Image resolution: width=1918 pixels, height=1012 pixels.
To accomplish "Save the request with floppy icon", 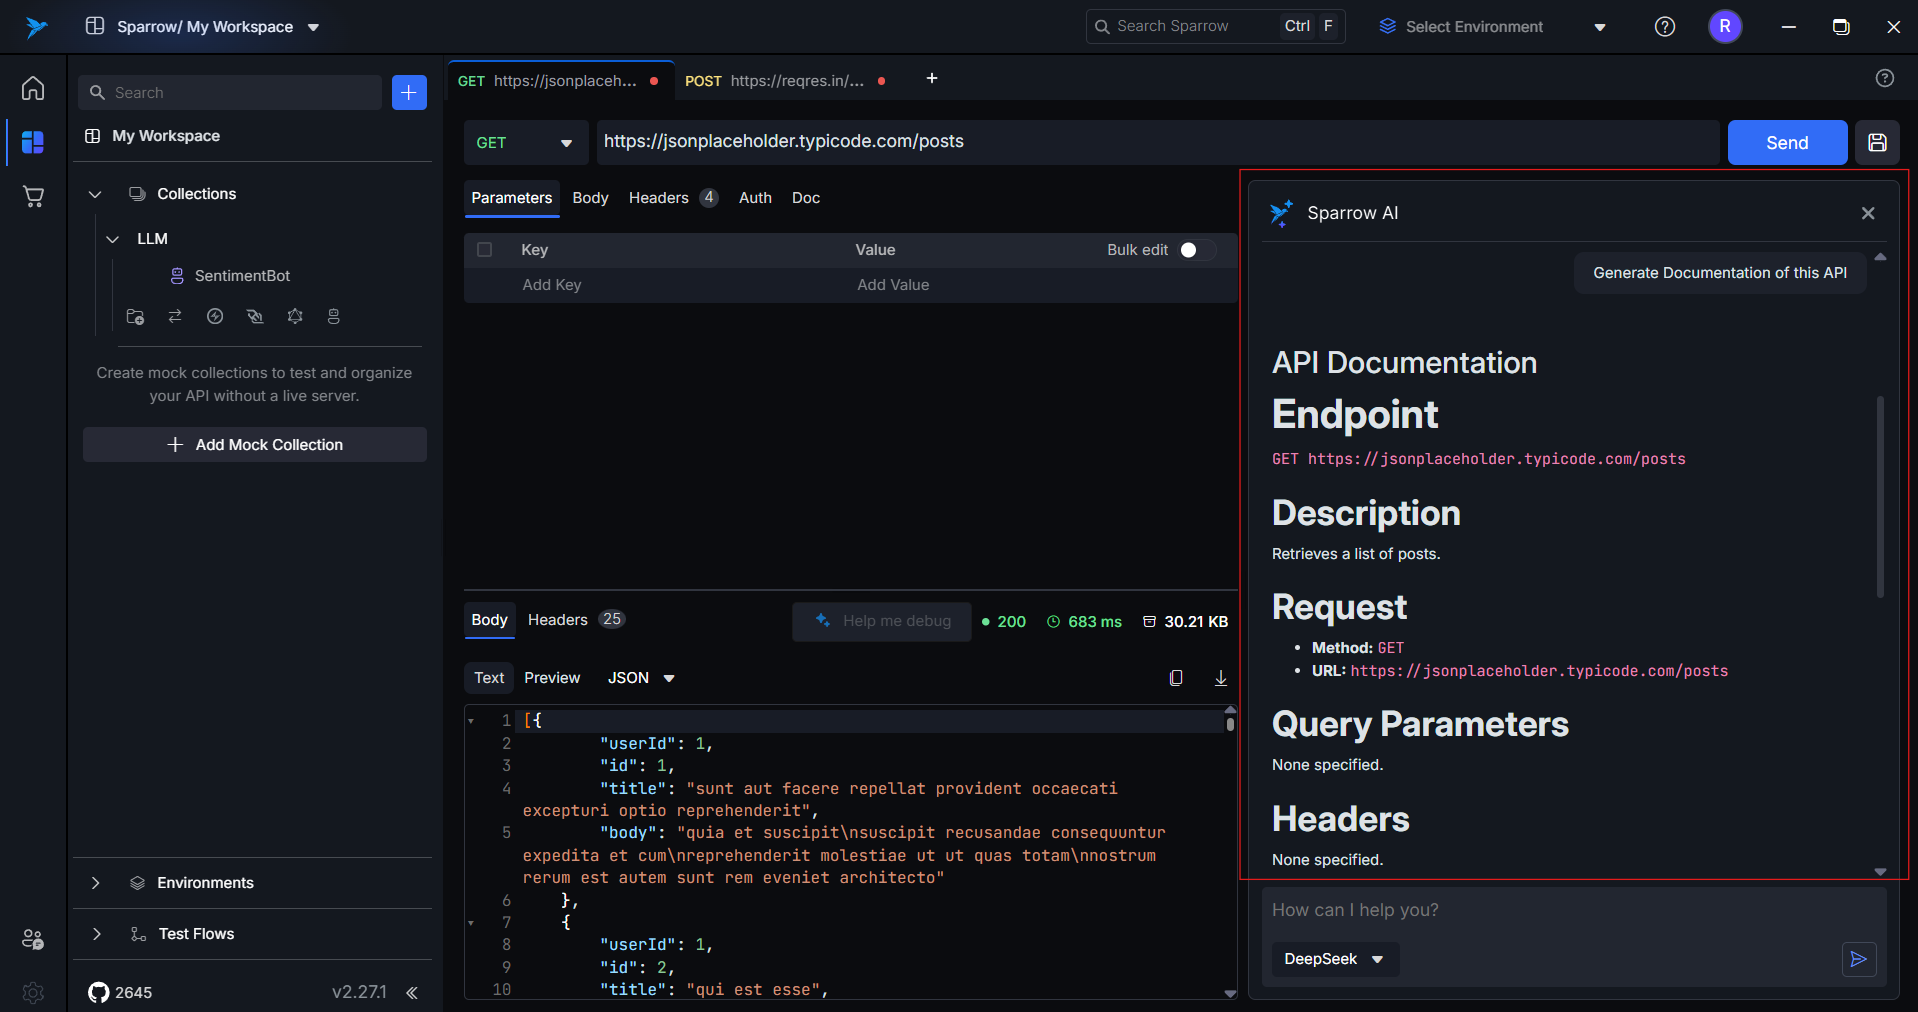I will pyautogui.click(x=1877, y=142).
